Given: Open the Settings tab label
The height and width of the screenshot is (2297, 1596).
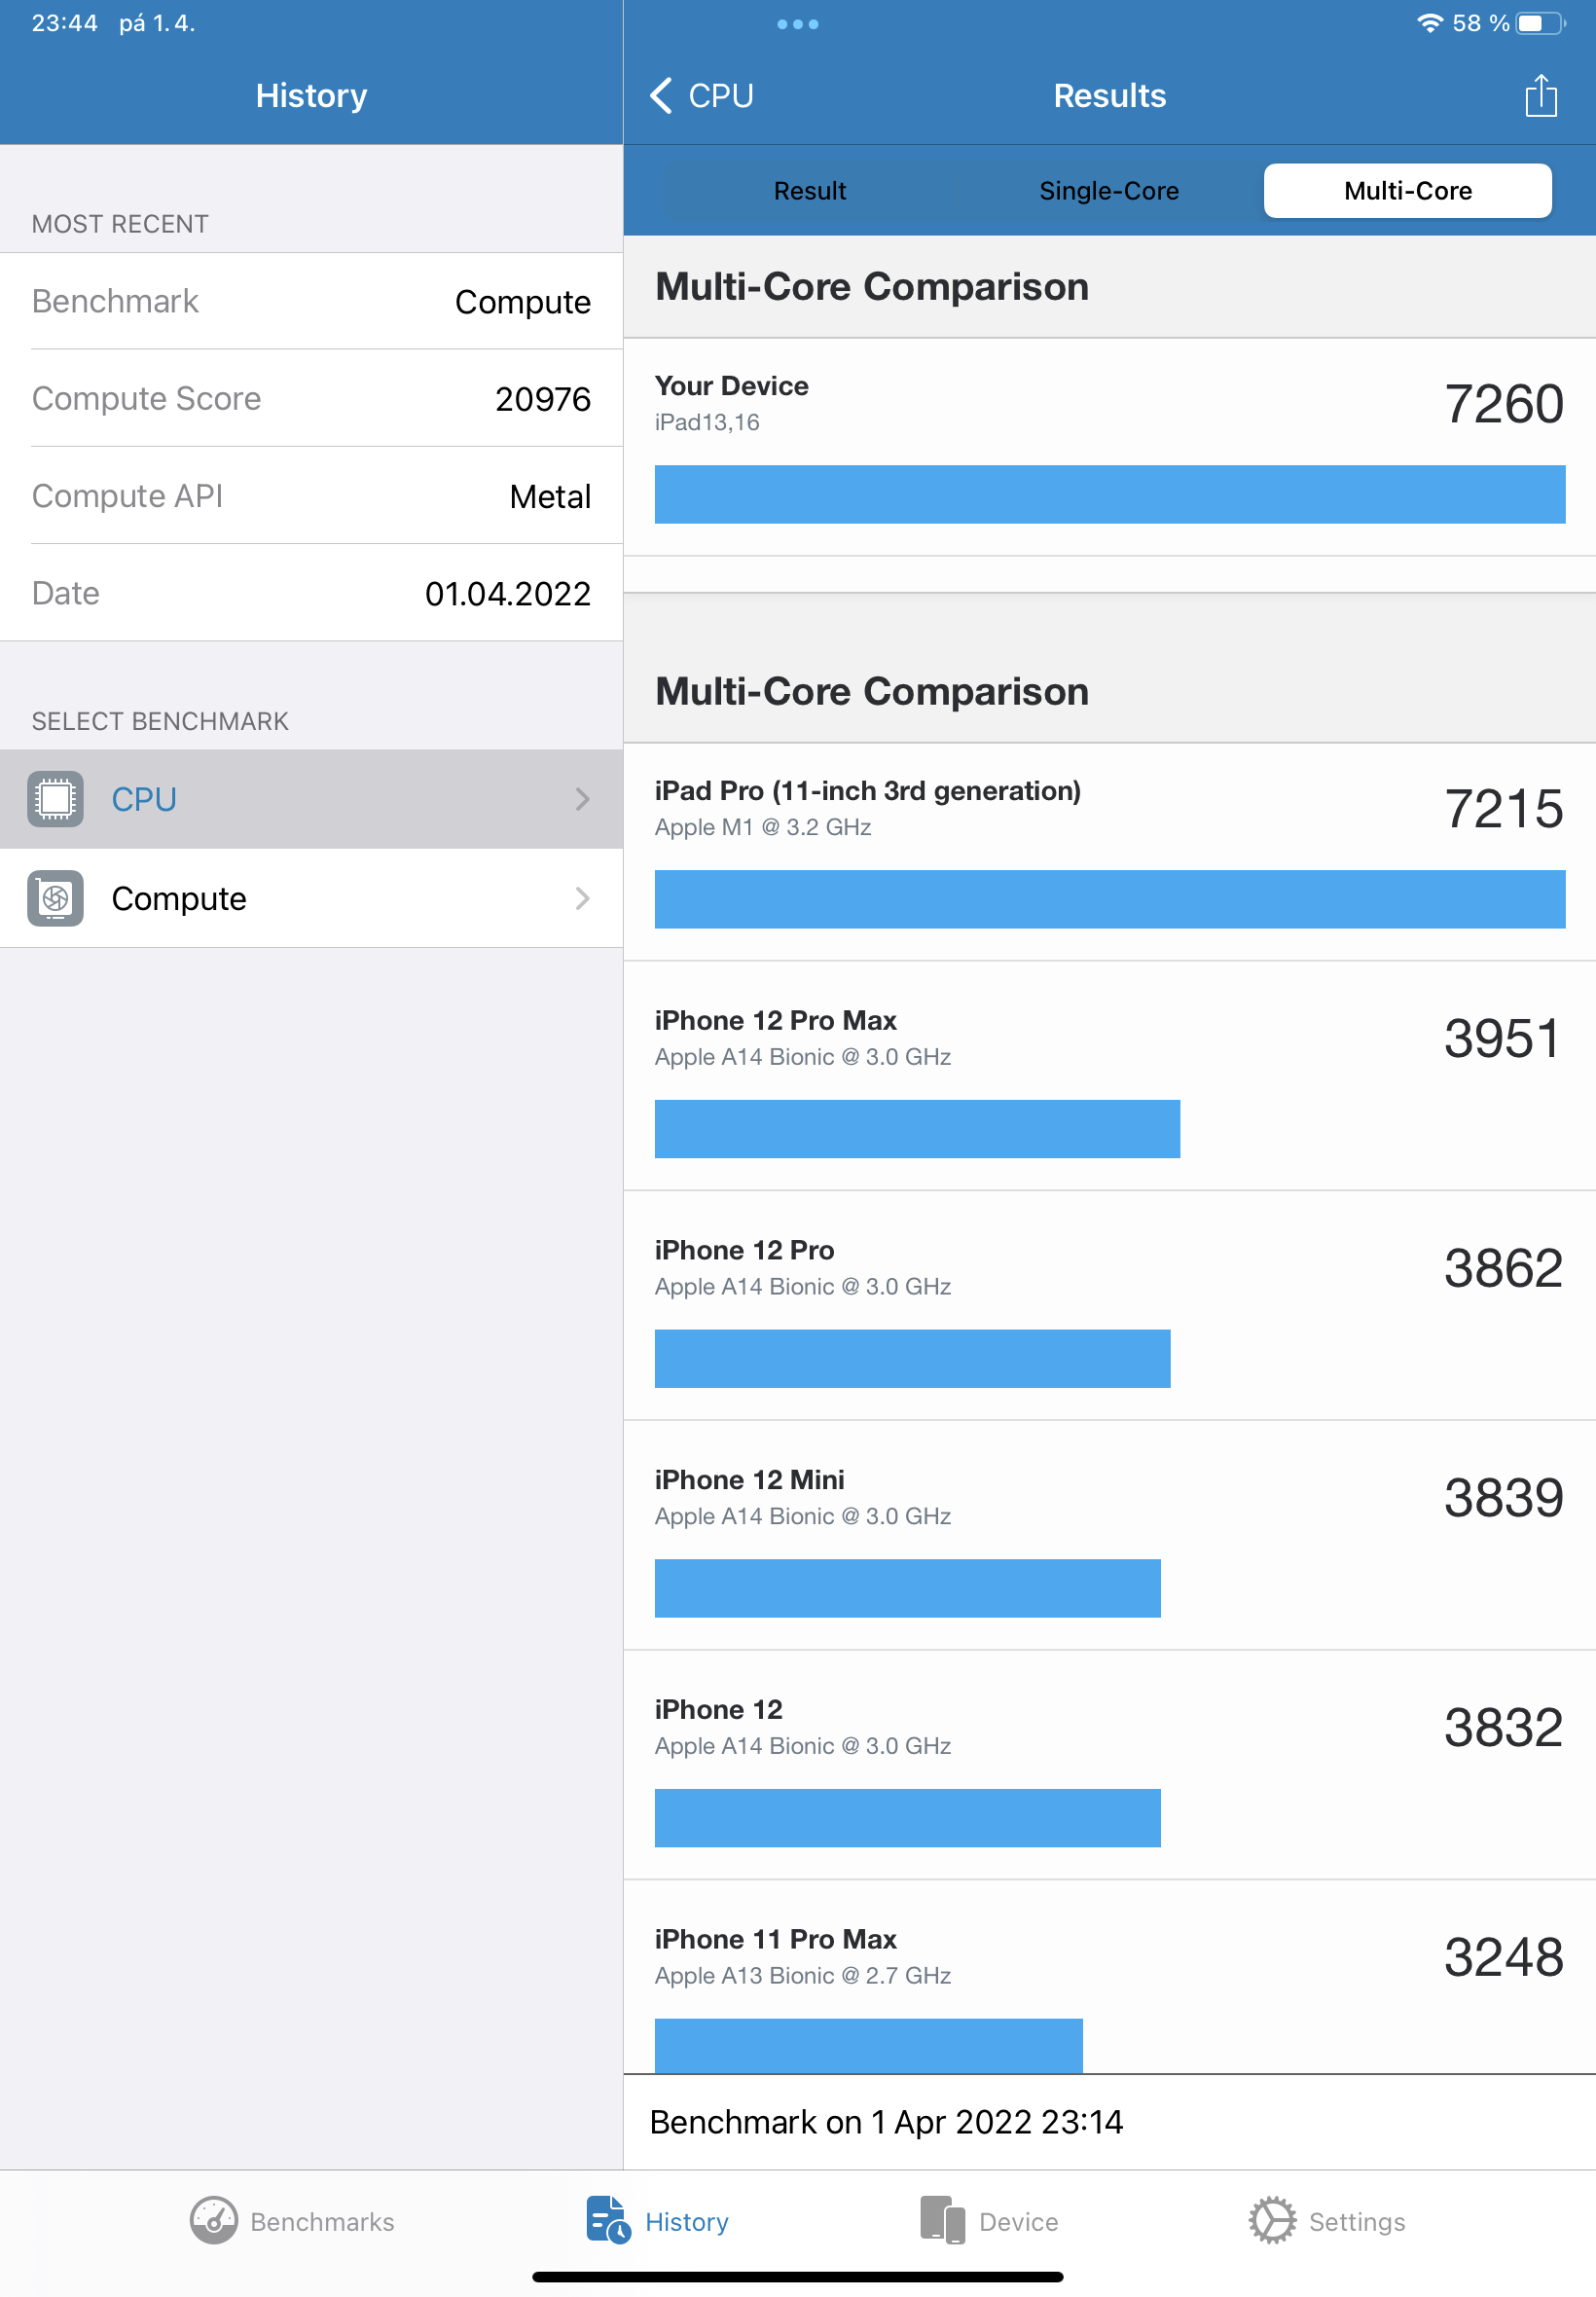Looking at the screenshot, I should 1356,2222.
